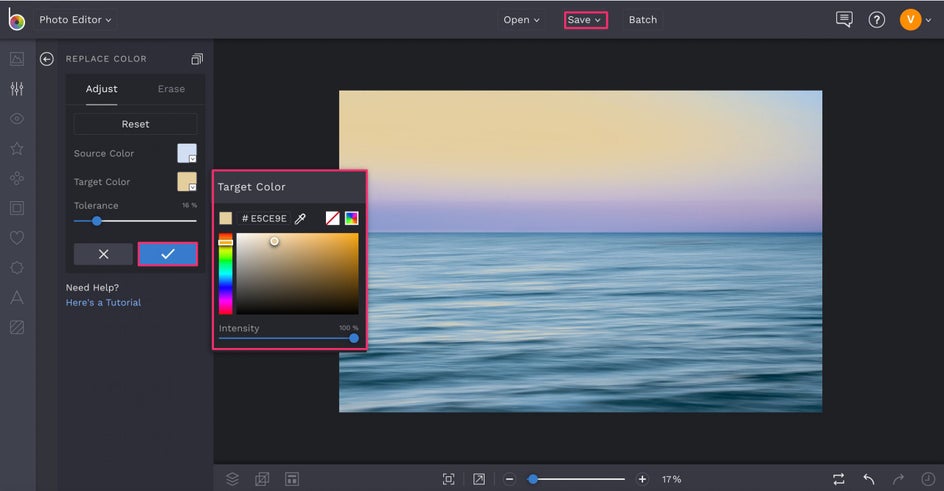Expand the Save dropdown menu
944x491 pixels.
click(585, 20)
